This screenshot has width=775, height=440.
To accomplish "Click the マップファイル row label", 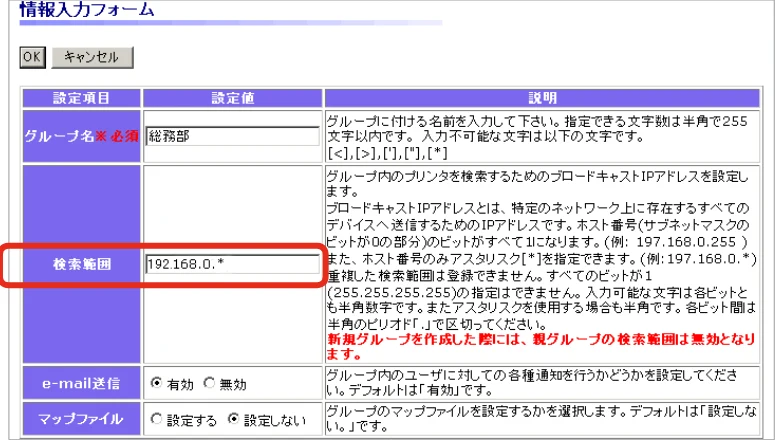I will tap(82, 419).
